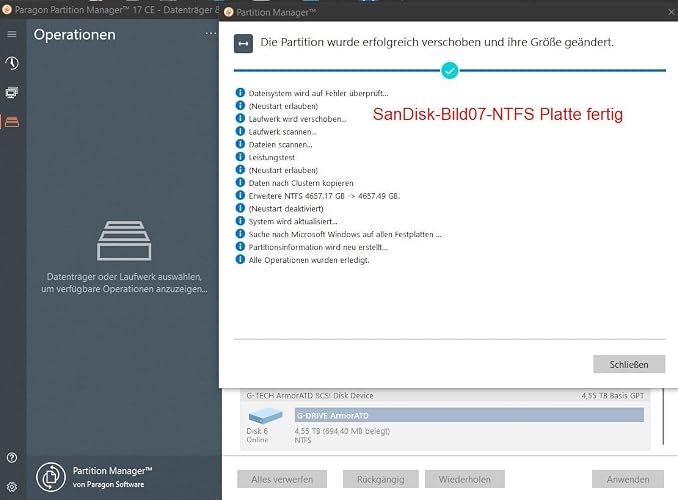Image resolution: width=678 pixels, height=500 pixels.
Task: Click 'Die Partition wurde erfolgreich verschoben' heading
Action: click(437, 42)
